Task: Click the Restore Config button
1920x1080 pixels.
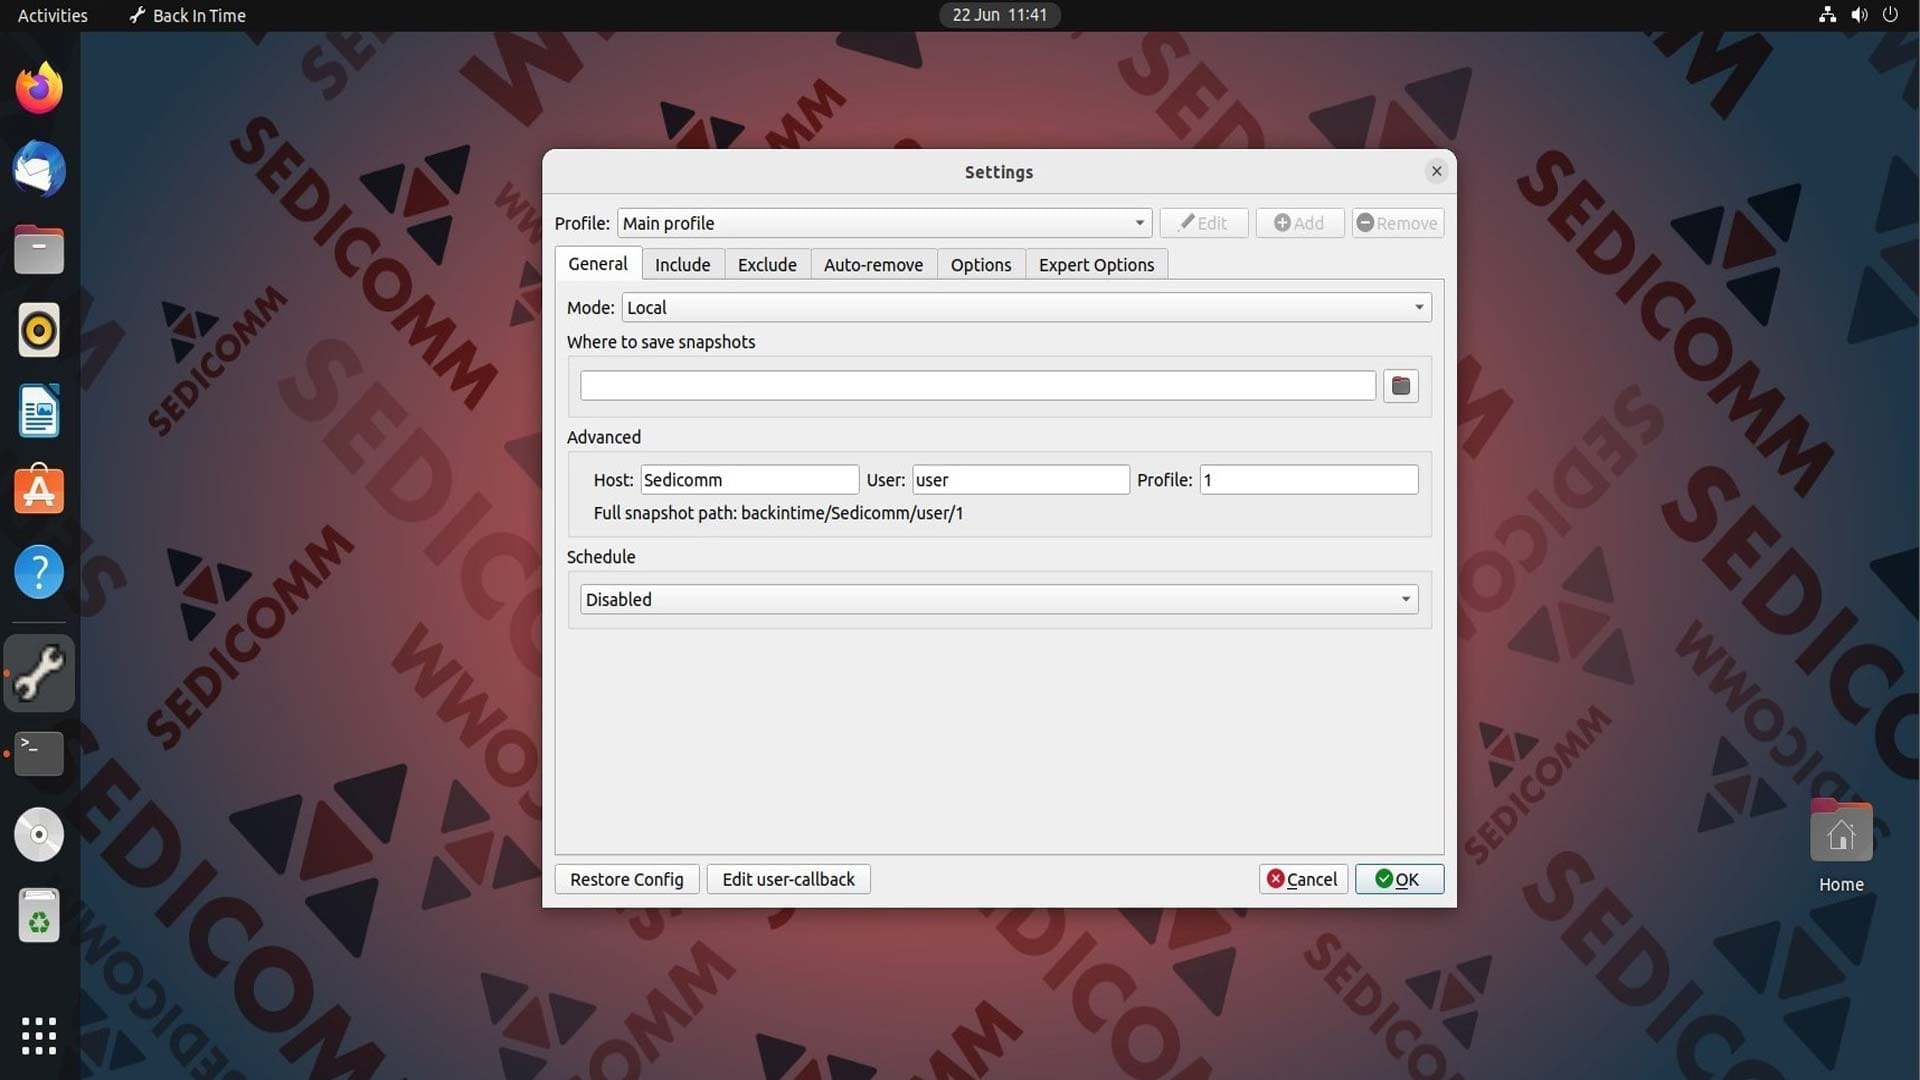Action: click(x=627, y=879)
